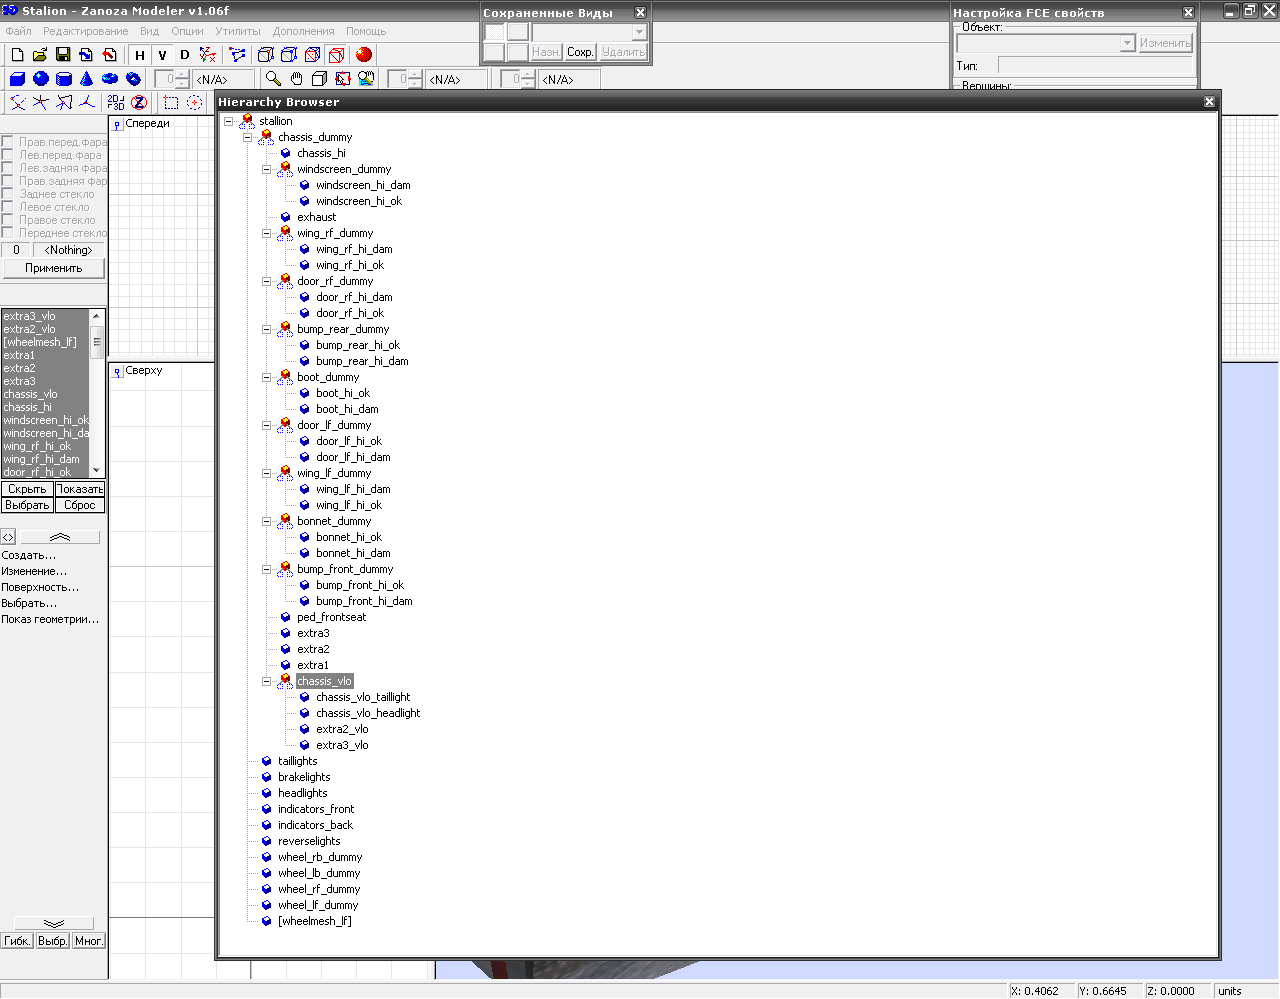The image size is (1280, 999).
Task: Toggle the V axis lock button
Action: (162, 55)
